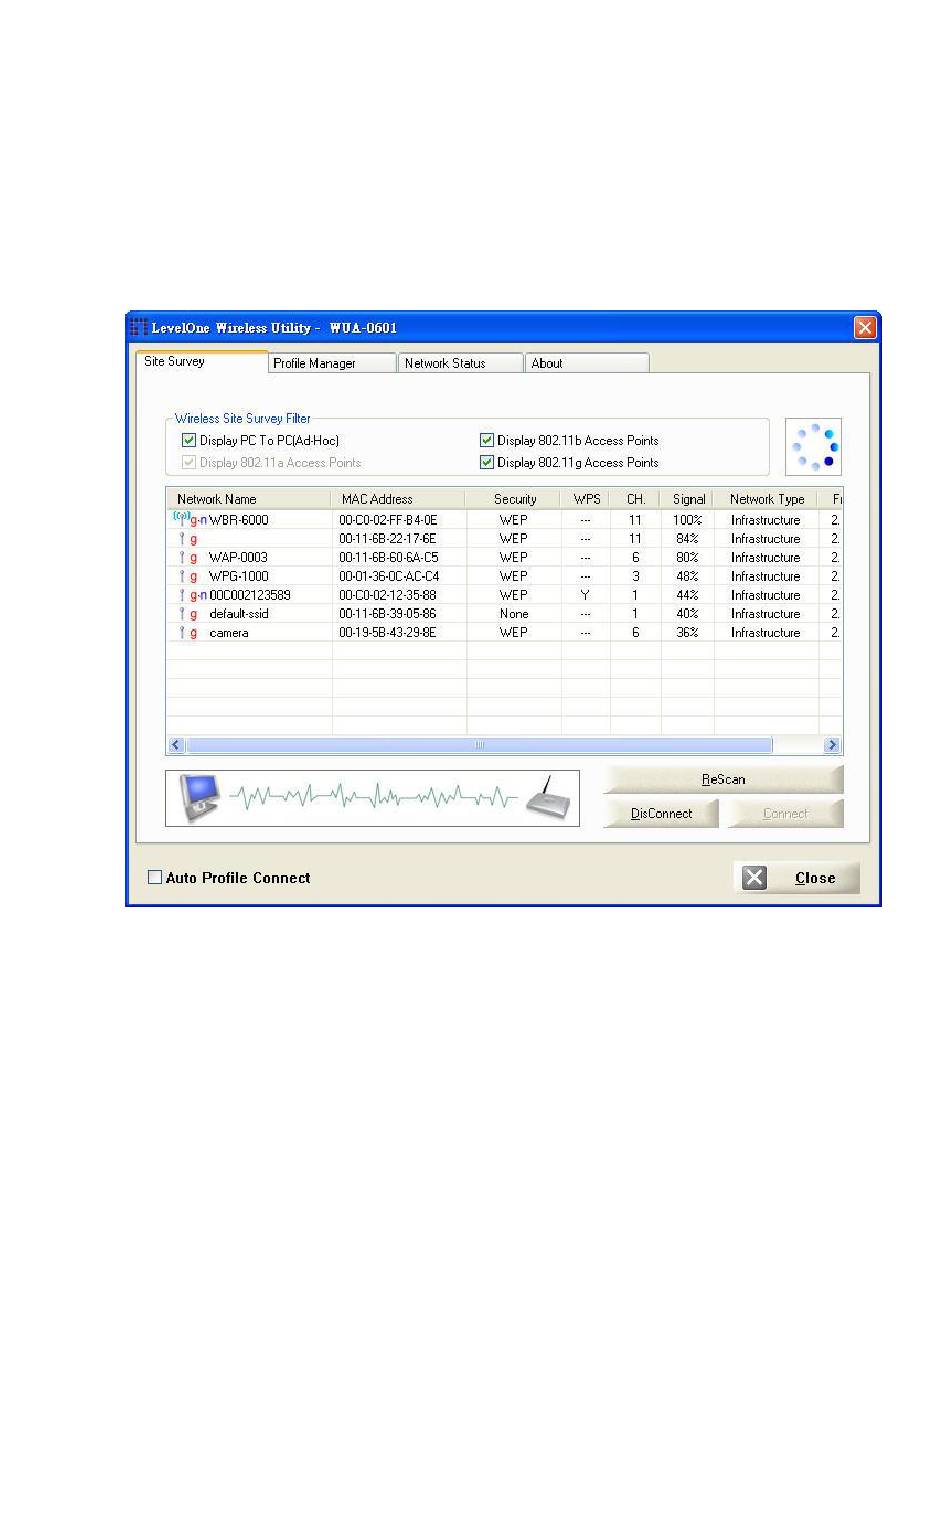Screen dimensions: 950x1517
Task: Click the None security cell
Action: pos(514,614)
